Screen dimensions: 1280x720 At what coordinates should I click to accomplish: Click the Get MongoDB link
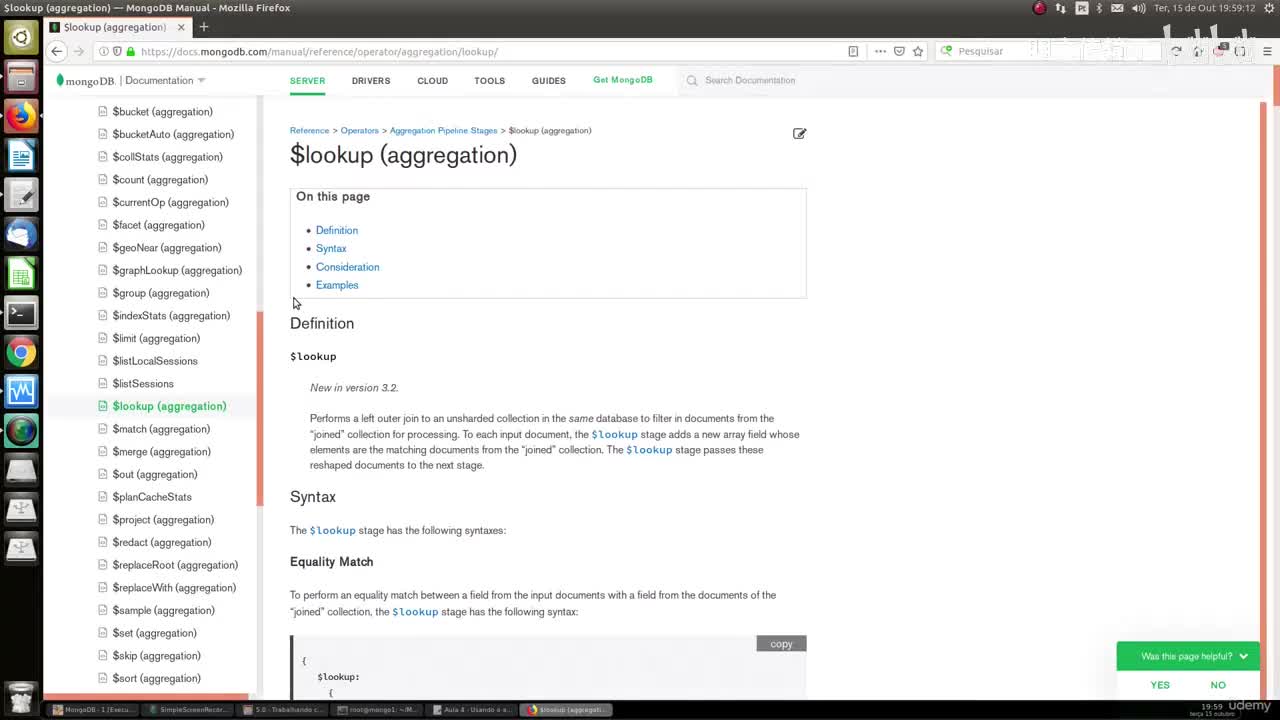click(622, 80)
